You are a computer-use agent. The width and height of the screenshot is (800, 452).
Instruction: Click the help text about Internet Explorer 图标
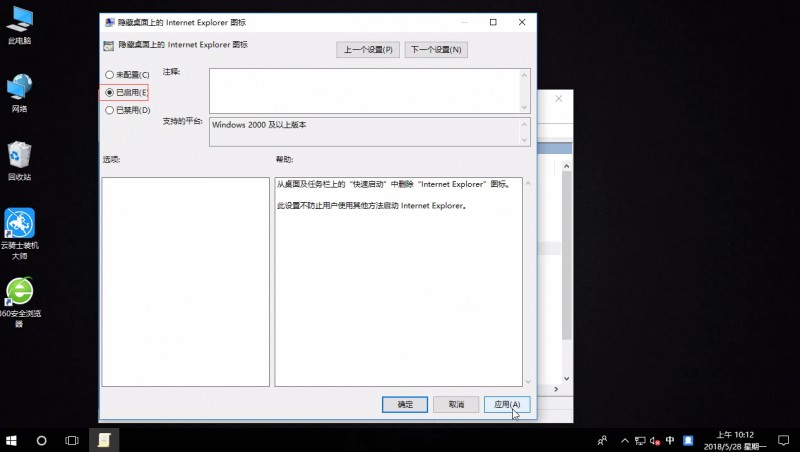(393, 184)
